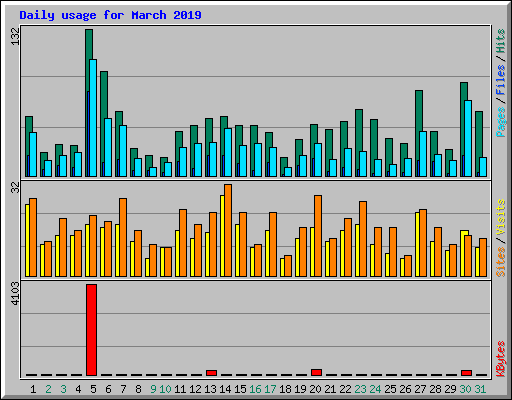Click day label 7 on the axis
This screenshot has width=512, height=400.
(123, 389)
